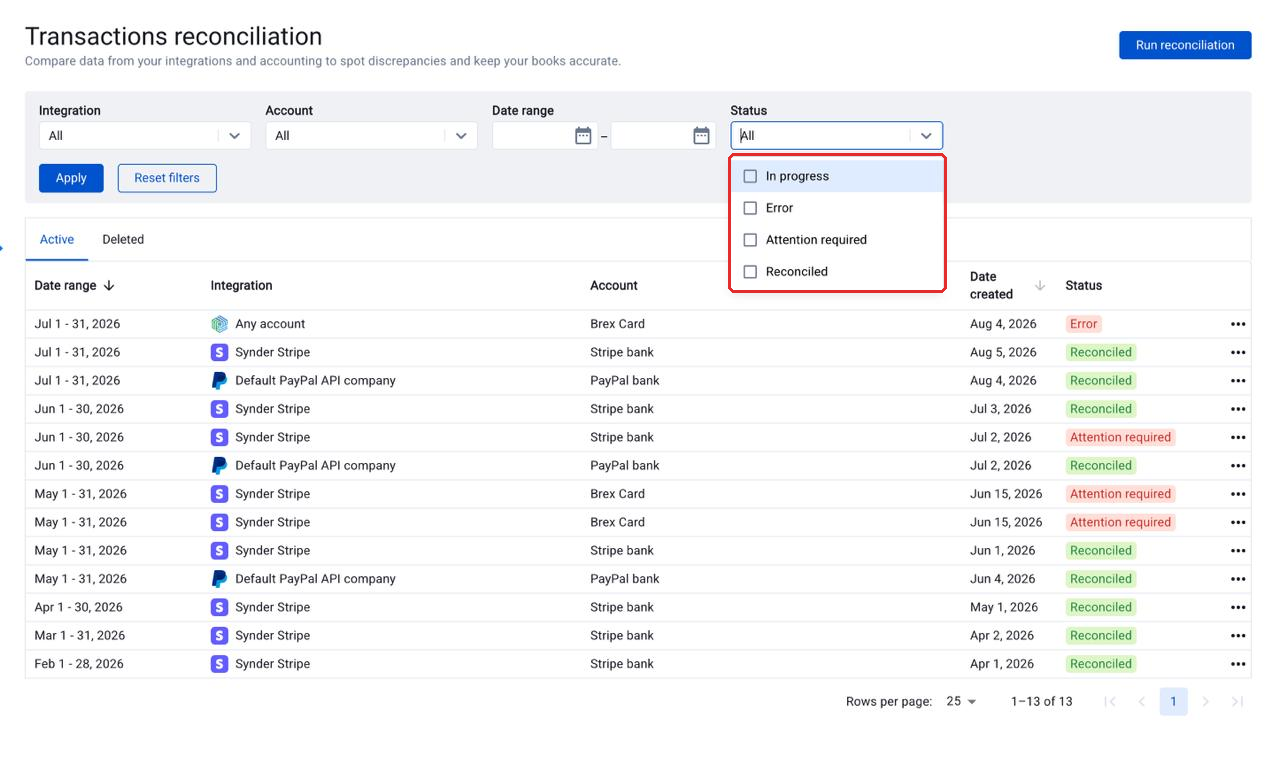Viewport: 1280px width, 757px height.
Task: Click PayPal icon in May 1 - 31 row
Action: (x=219, y=579)
